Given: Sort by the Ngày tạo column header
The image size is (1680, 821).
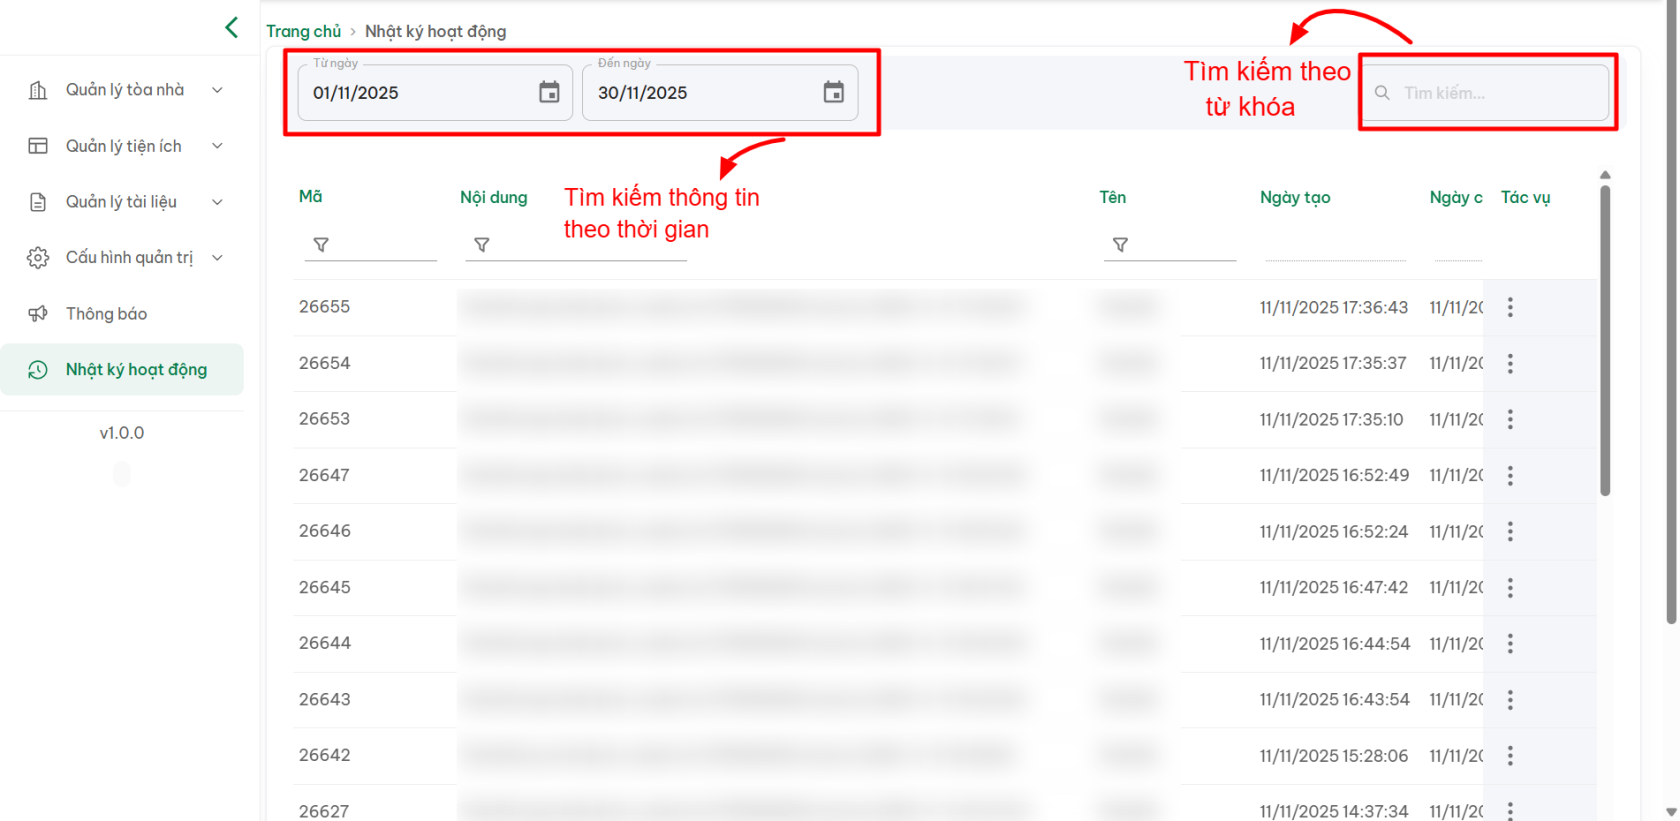Looking at the screenshot, I should point(1294,198).
